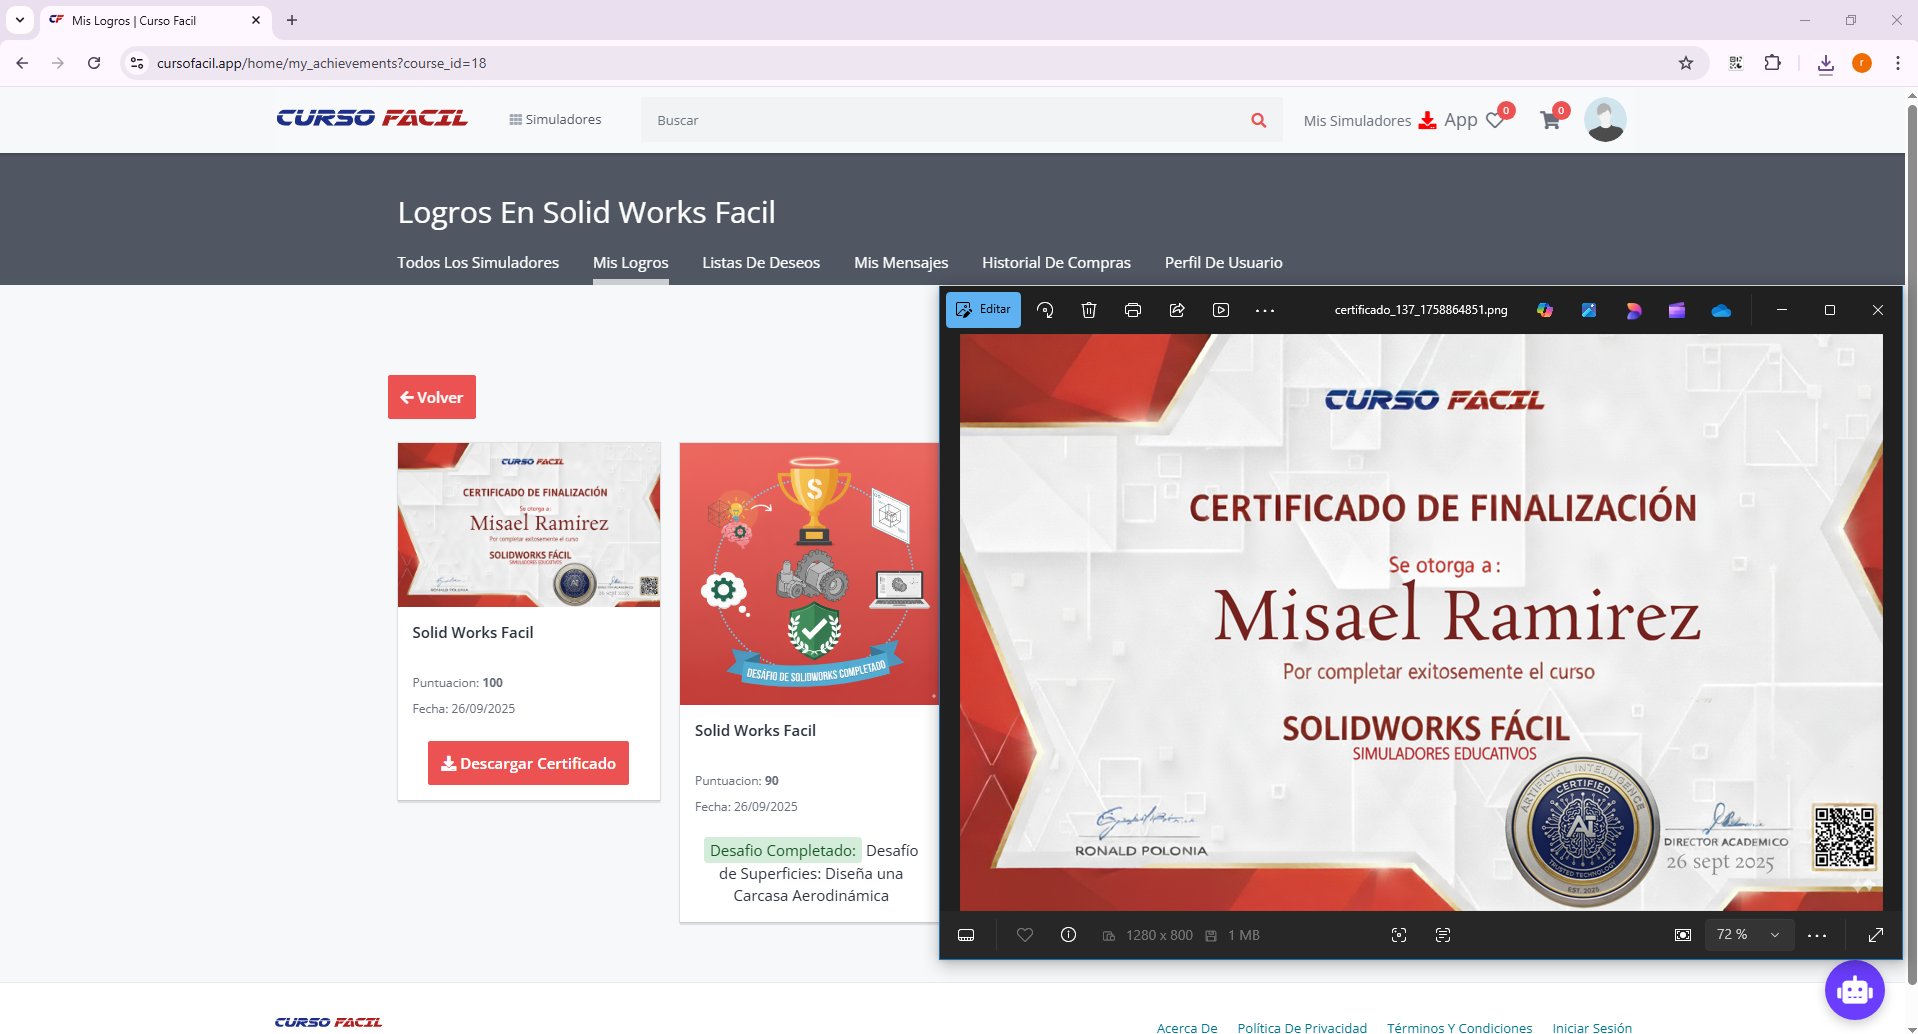This screenshot has height=1034, width=1918.
Task: Reload the current page
Action: [x=94, y=63]
